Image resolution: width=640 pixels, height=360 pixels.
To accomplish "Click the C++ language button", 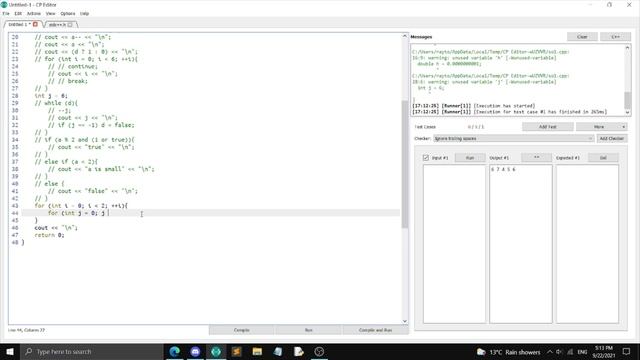I will coord(616,37).
